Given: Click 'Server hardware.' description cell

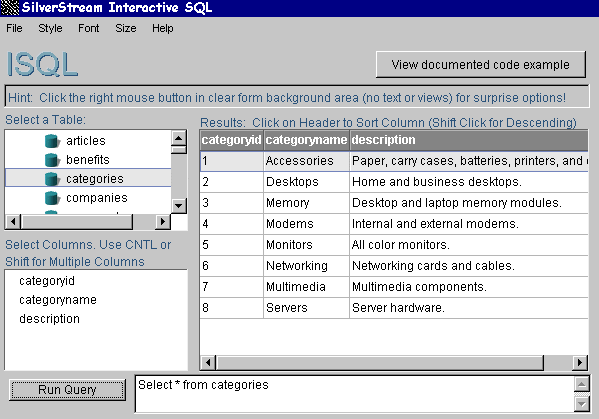Looking at the screenshot, I should (469, 308).
